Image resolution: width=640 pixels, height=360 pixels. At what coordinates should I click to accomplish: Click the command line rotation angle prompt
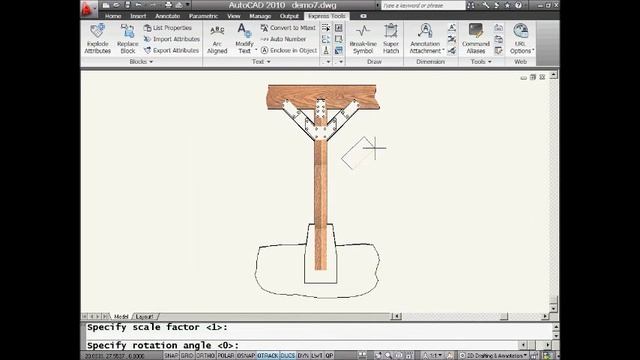pos(163,345)
